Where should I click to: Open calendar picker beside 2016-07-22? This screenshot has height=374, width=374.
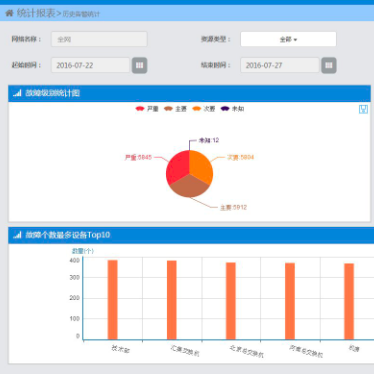139,65
